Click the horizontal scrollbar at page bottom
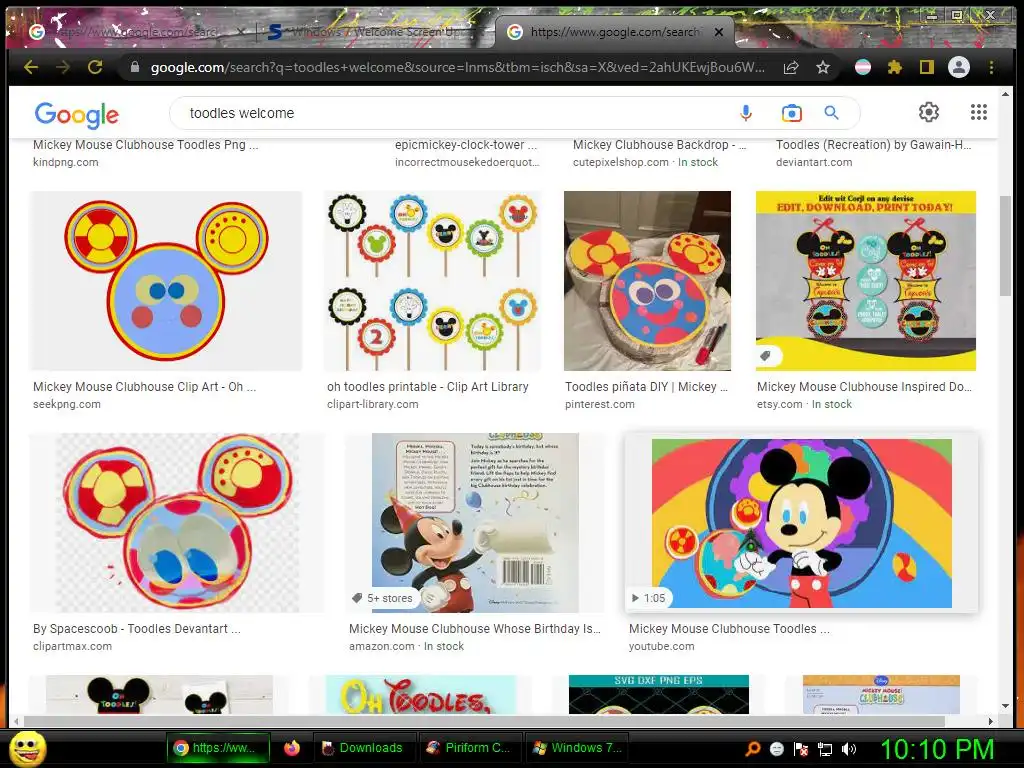 point(483,721)
